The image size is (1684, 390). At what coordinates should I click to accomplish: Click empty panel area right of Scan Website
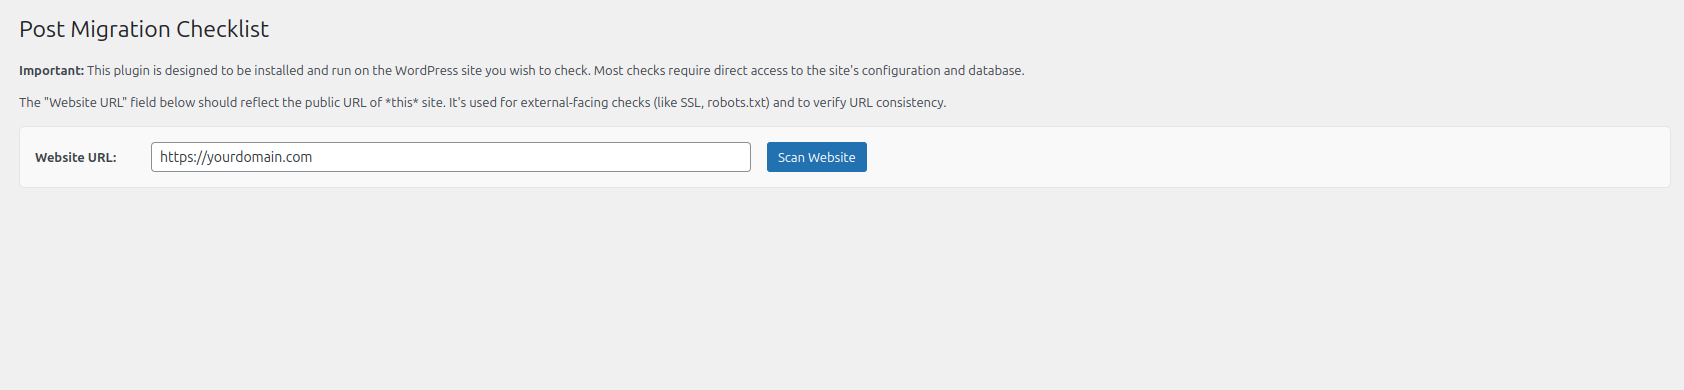pyautogui.click(x=1260, y=157)
